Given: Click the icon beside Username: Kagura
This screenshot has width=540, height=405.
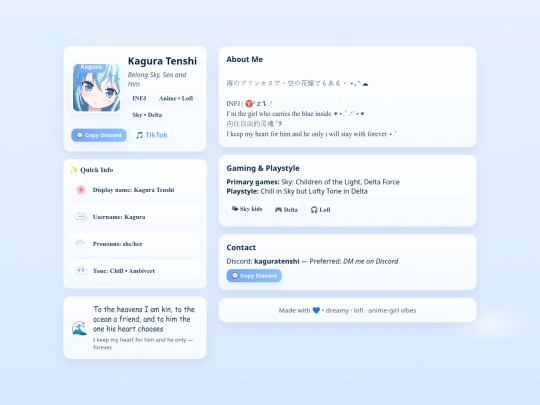Looking at the screenshot, I should coord(81,217).
